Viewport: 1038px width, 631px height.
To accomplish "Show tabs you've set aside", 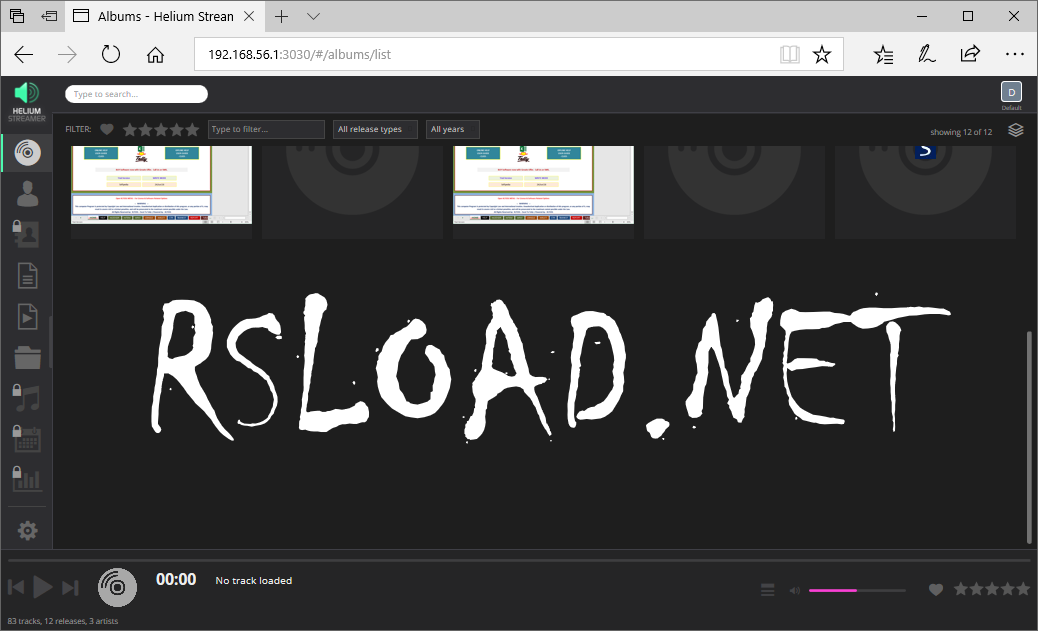I will click(x=17, y=16).
